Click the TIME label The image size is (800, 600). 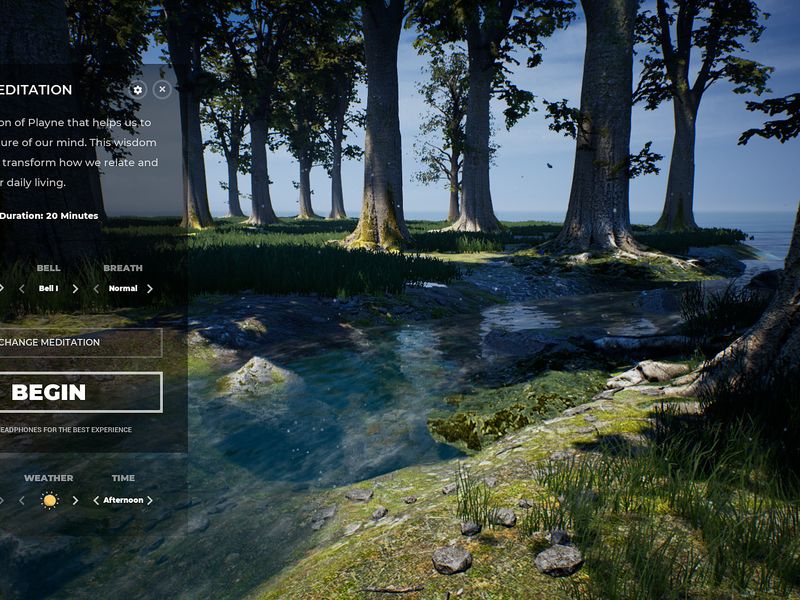pyautogui.click(x=123, y=478)
